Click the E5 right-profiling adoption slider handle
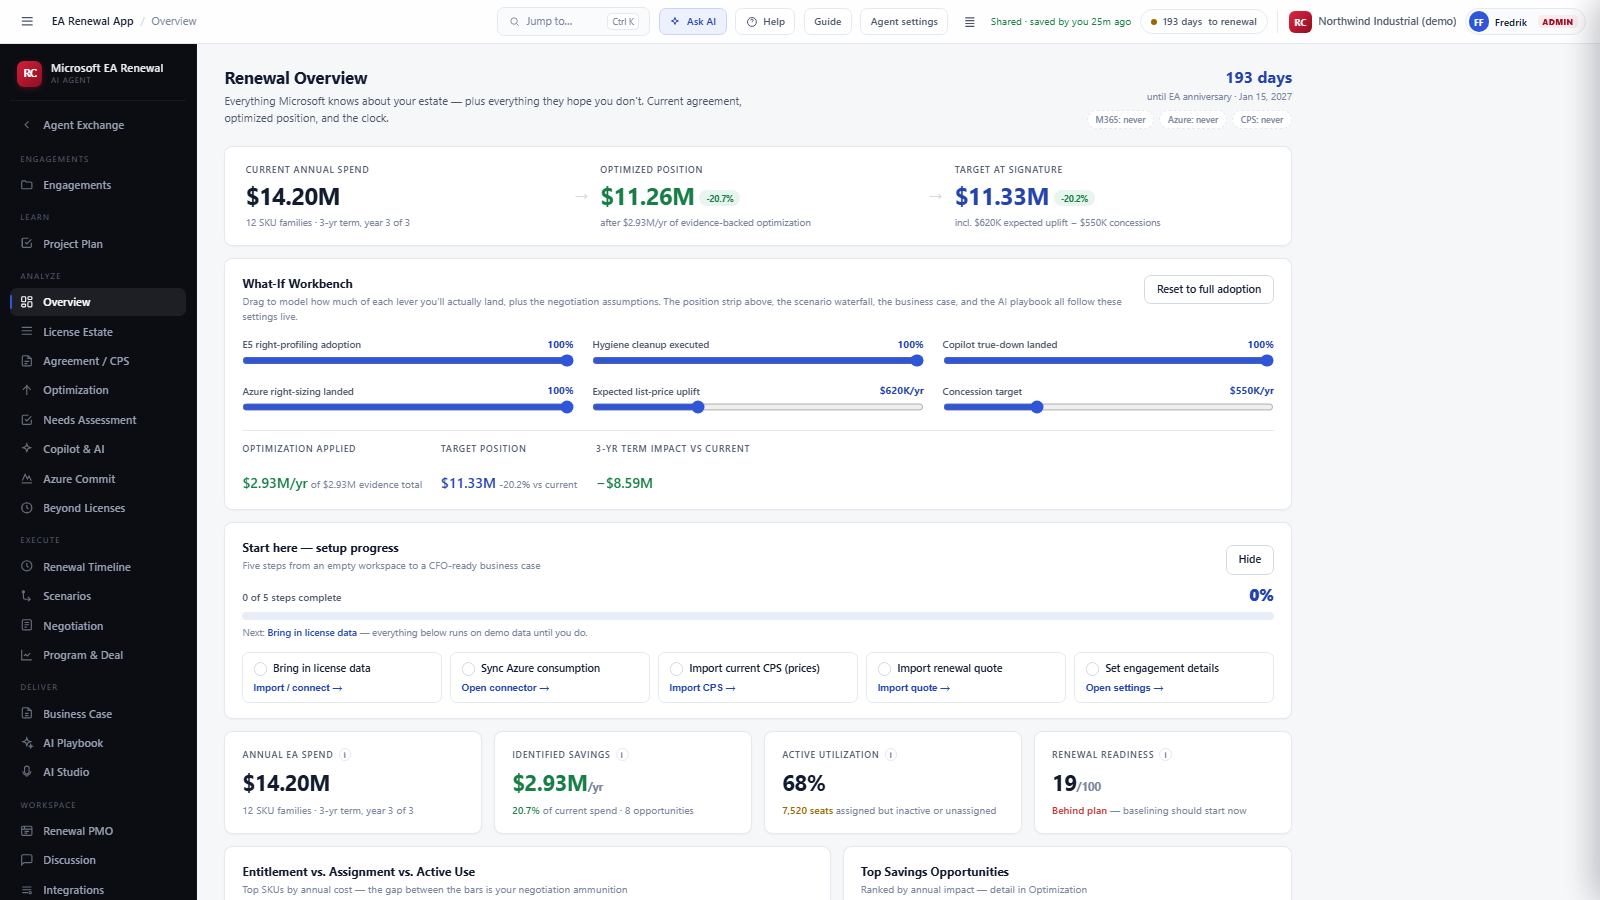 click(567, 361)
